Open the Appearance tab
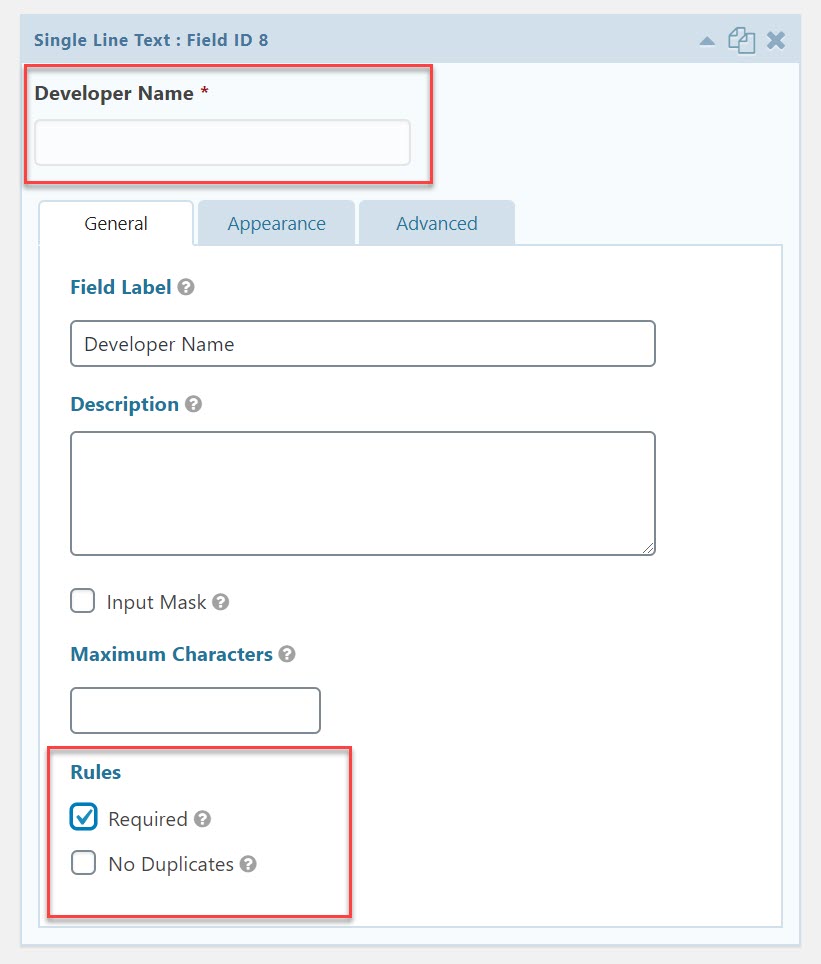The width and height of the screenshot is (821, 964). (x=276, y=223)
